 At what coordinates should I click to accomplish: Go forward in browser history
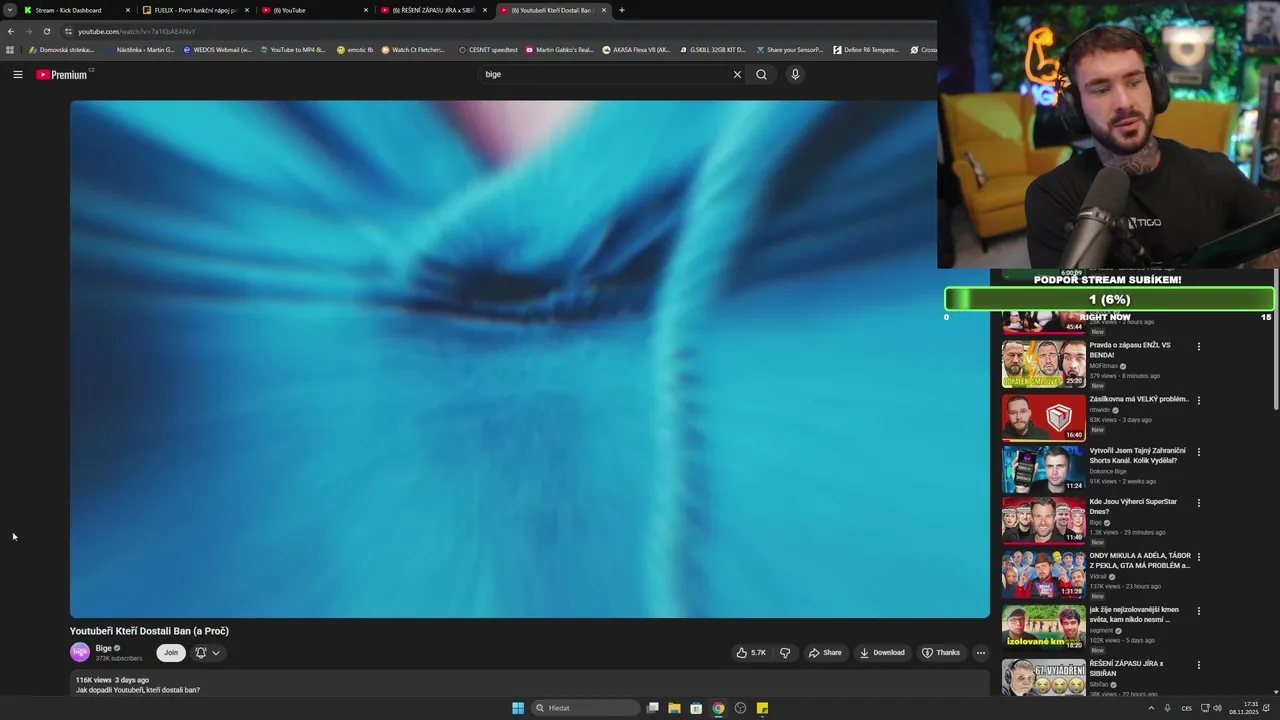(x=29, y=31)
